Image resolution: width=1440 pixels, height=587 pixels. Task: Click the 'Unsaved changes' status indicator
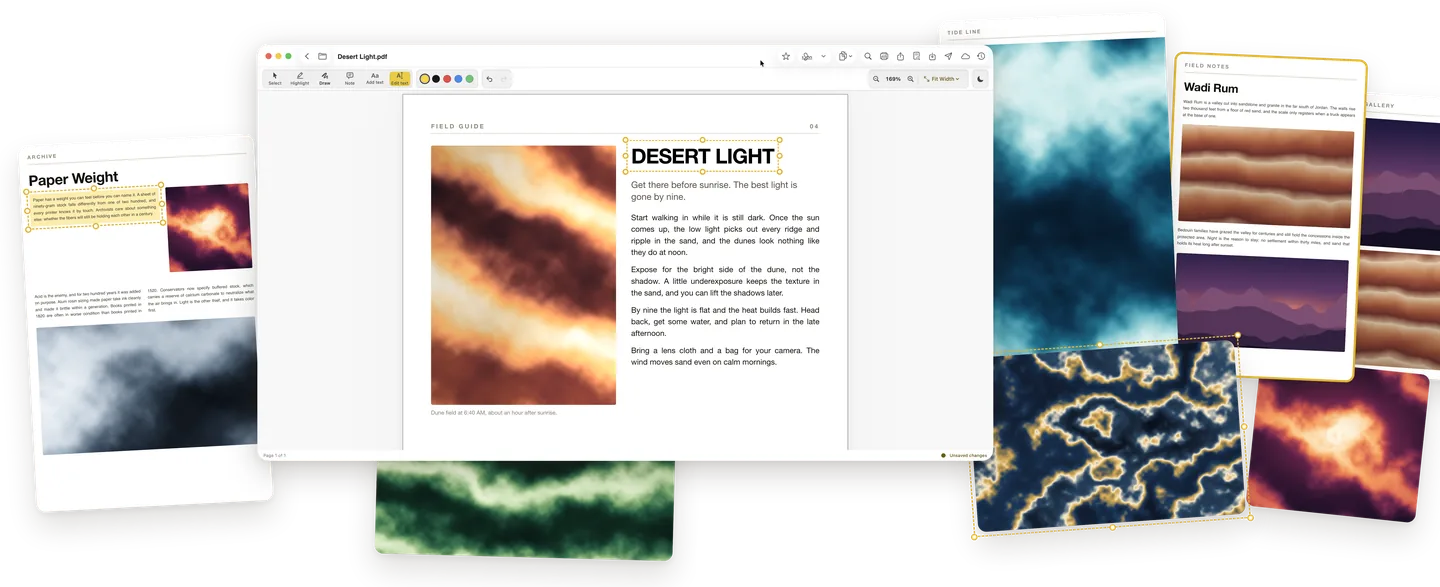click(x=964, y=455)
